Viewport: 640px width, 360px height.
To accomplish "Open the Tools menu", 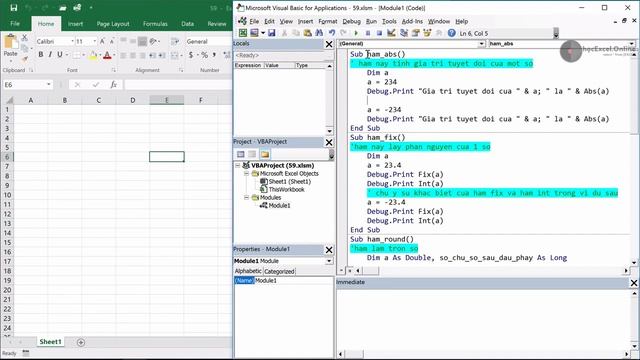I will click(x=389, y=21).
